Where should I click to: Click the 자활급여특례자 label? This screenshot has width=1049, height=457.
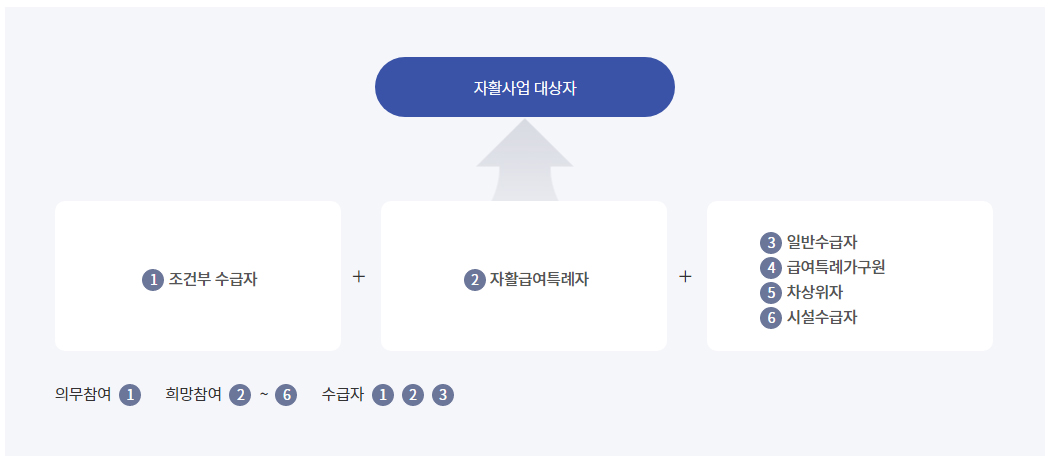click(x=539, y=280)
